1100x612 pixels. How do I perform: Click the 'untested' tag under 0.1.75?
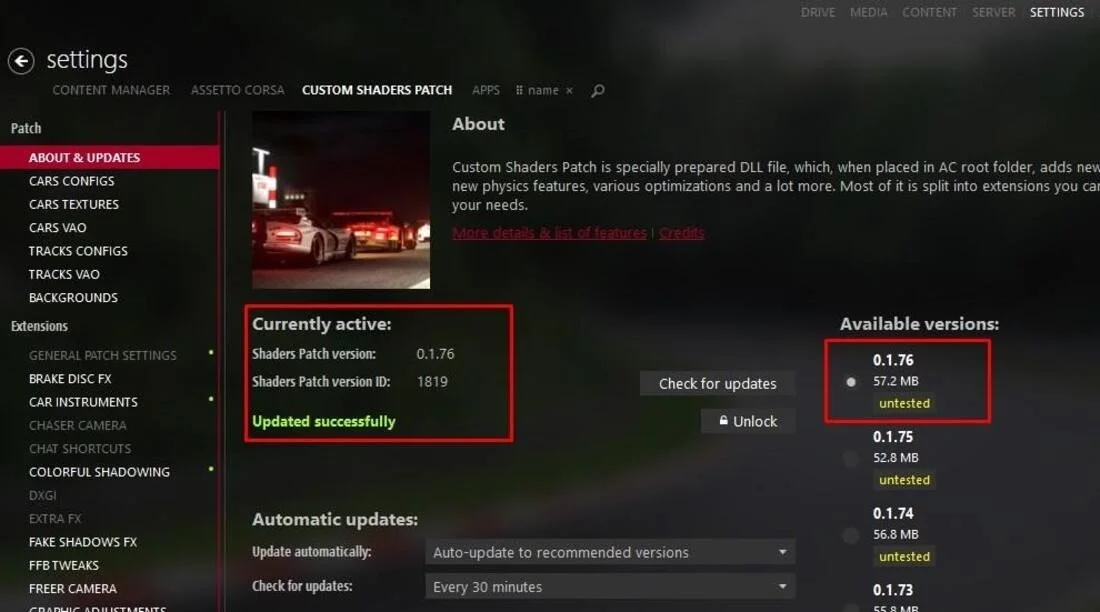point(904,480)
